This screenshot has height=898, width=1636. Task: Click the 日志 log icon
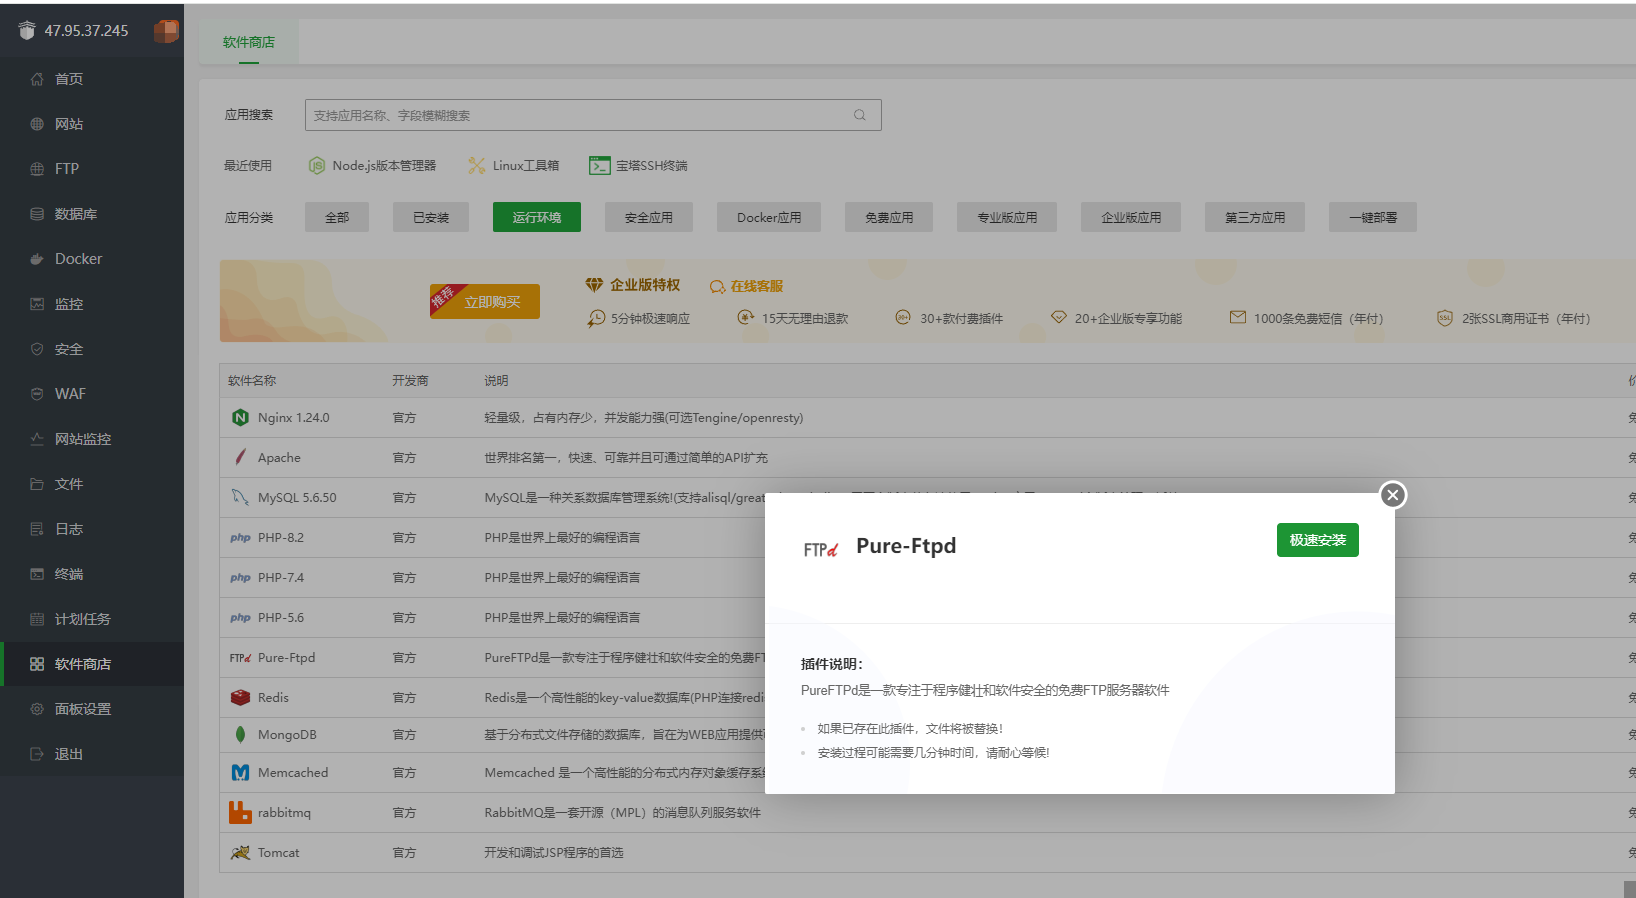point(37,529)
